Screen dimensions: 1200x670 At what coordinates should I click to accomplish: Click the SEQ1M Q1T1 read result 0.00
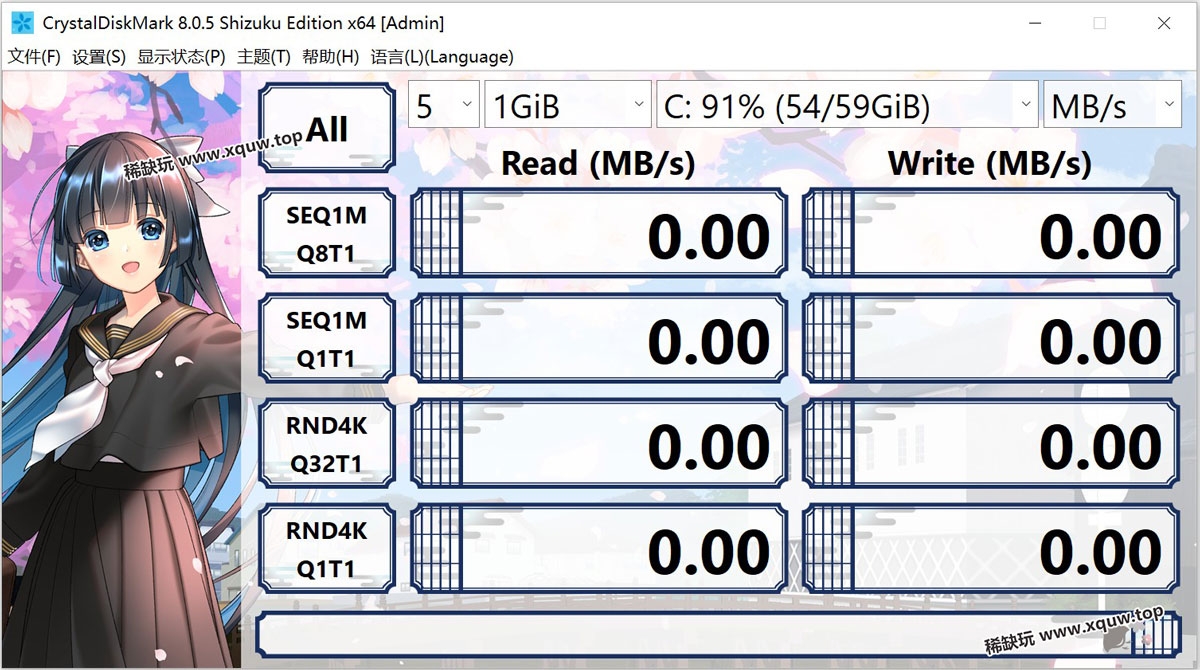pos(599,339)
